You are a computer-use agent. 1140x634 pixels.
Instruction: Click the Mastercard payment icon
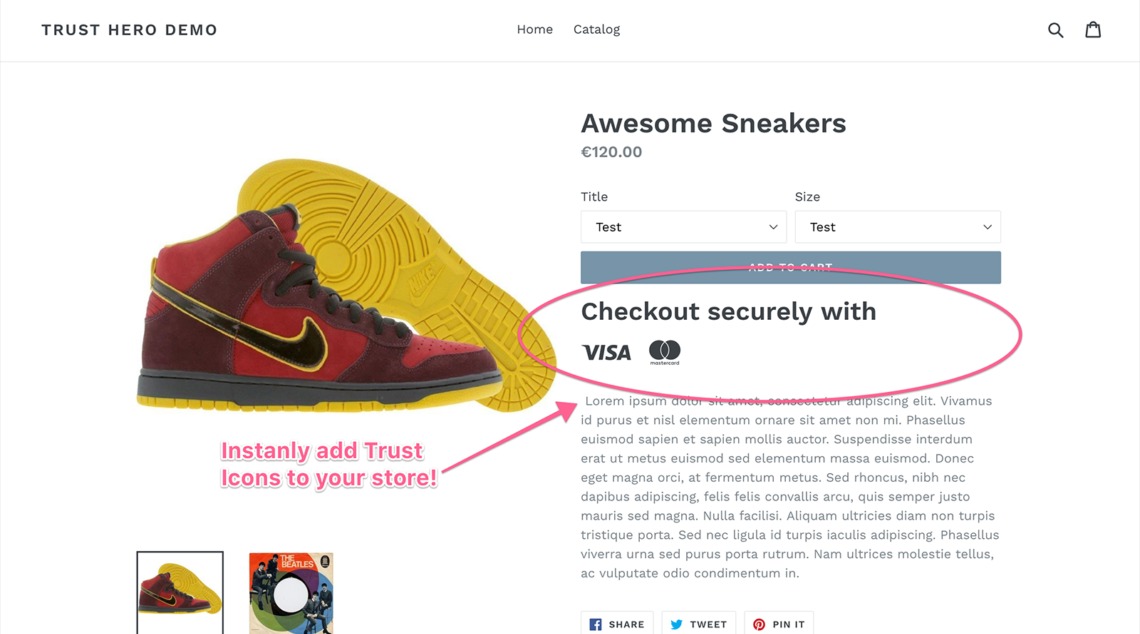pyautogui.click(x=664, y=351)
